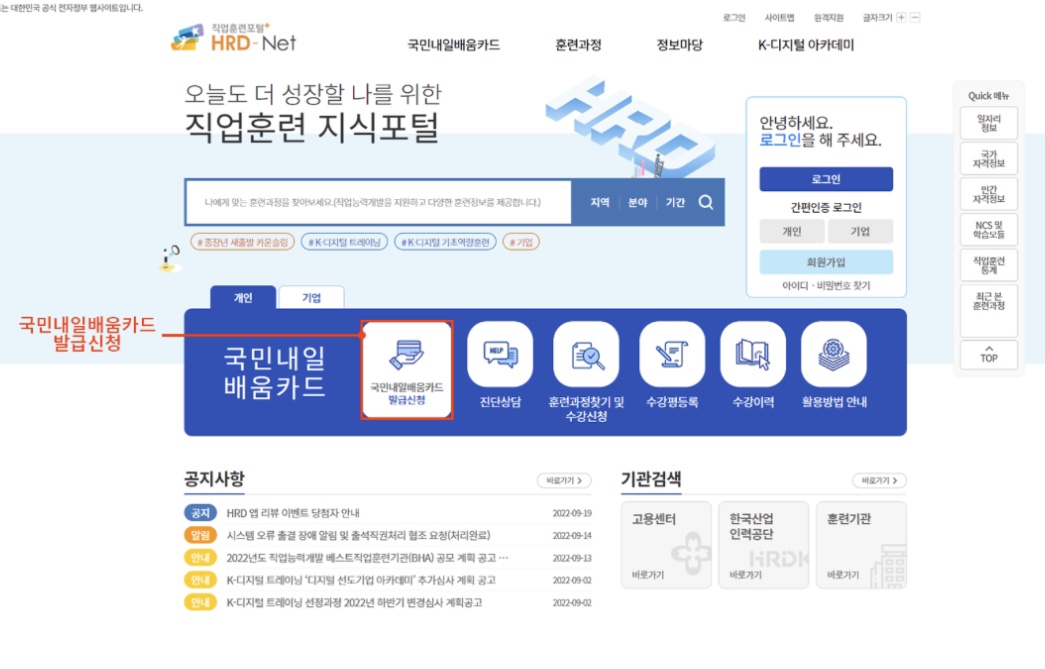This screenshot has height=669, width=1045.
Task: Open the 정보마당 main menu
Action: (679, 45)
